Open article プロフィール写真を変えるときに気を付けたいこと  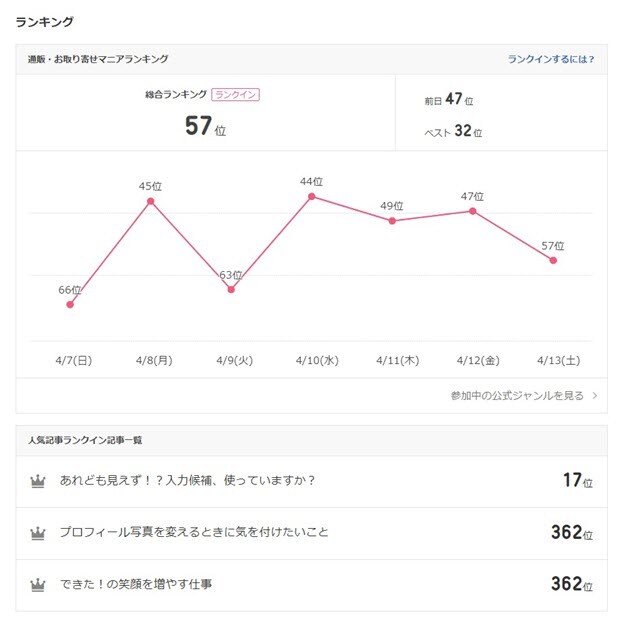click(194, 533)
